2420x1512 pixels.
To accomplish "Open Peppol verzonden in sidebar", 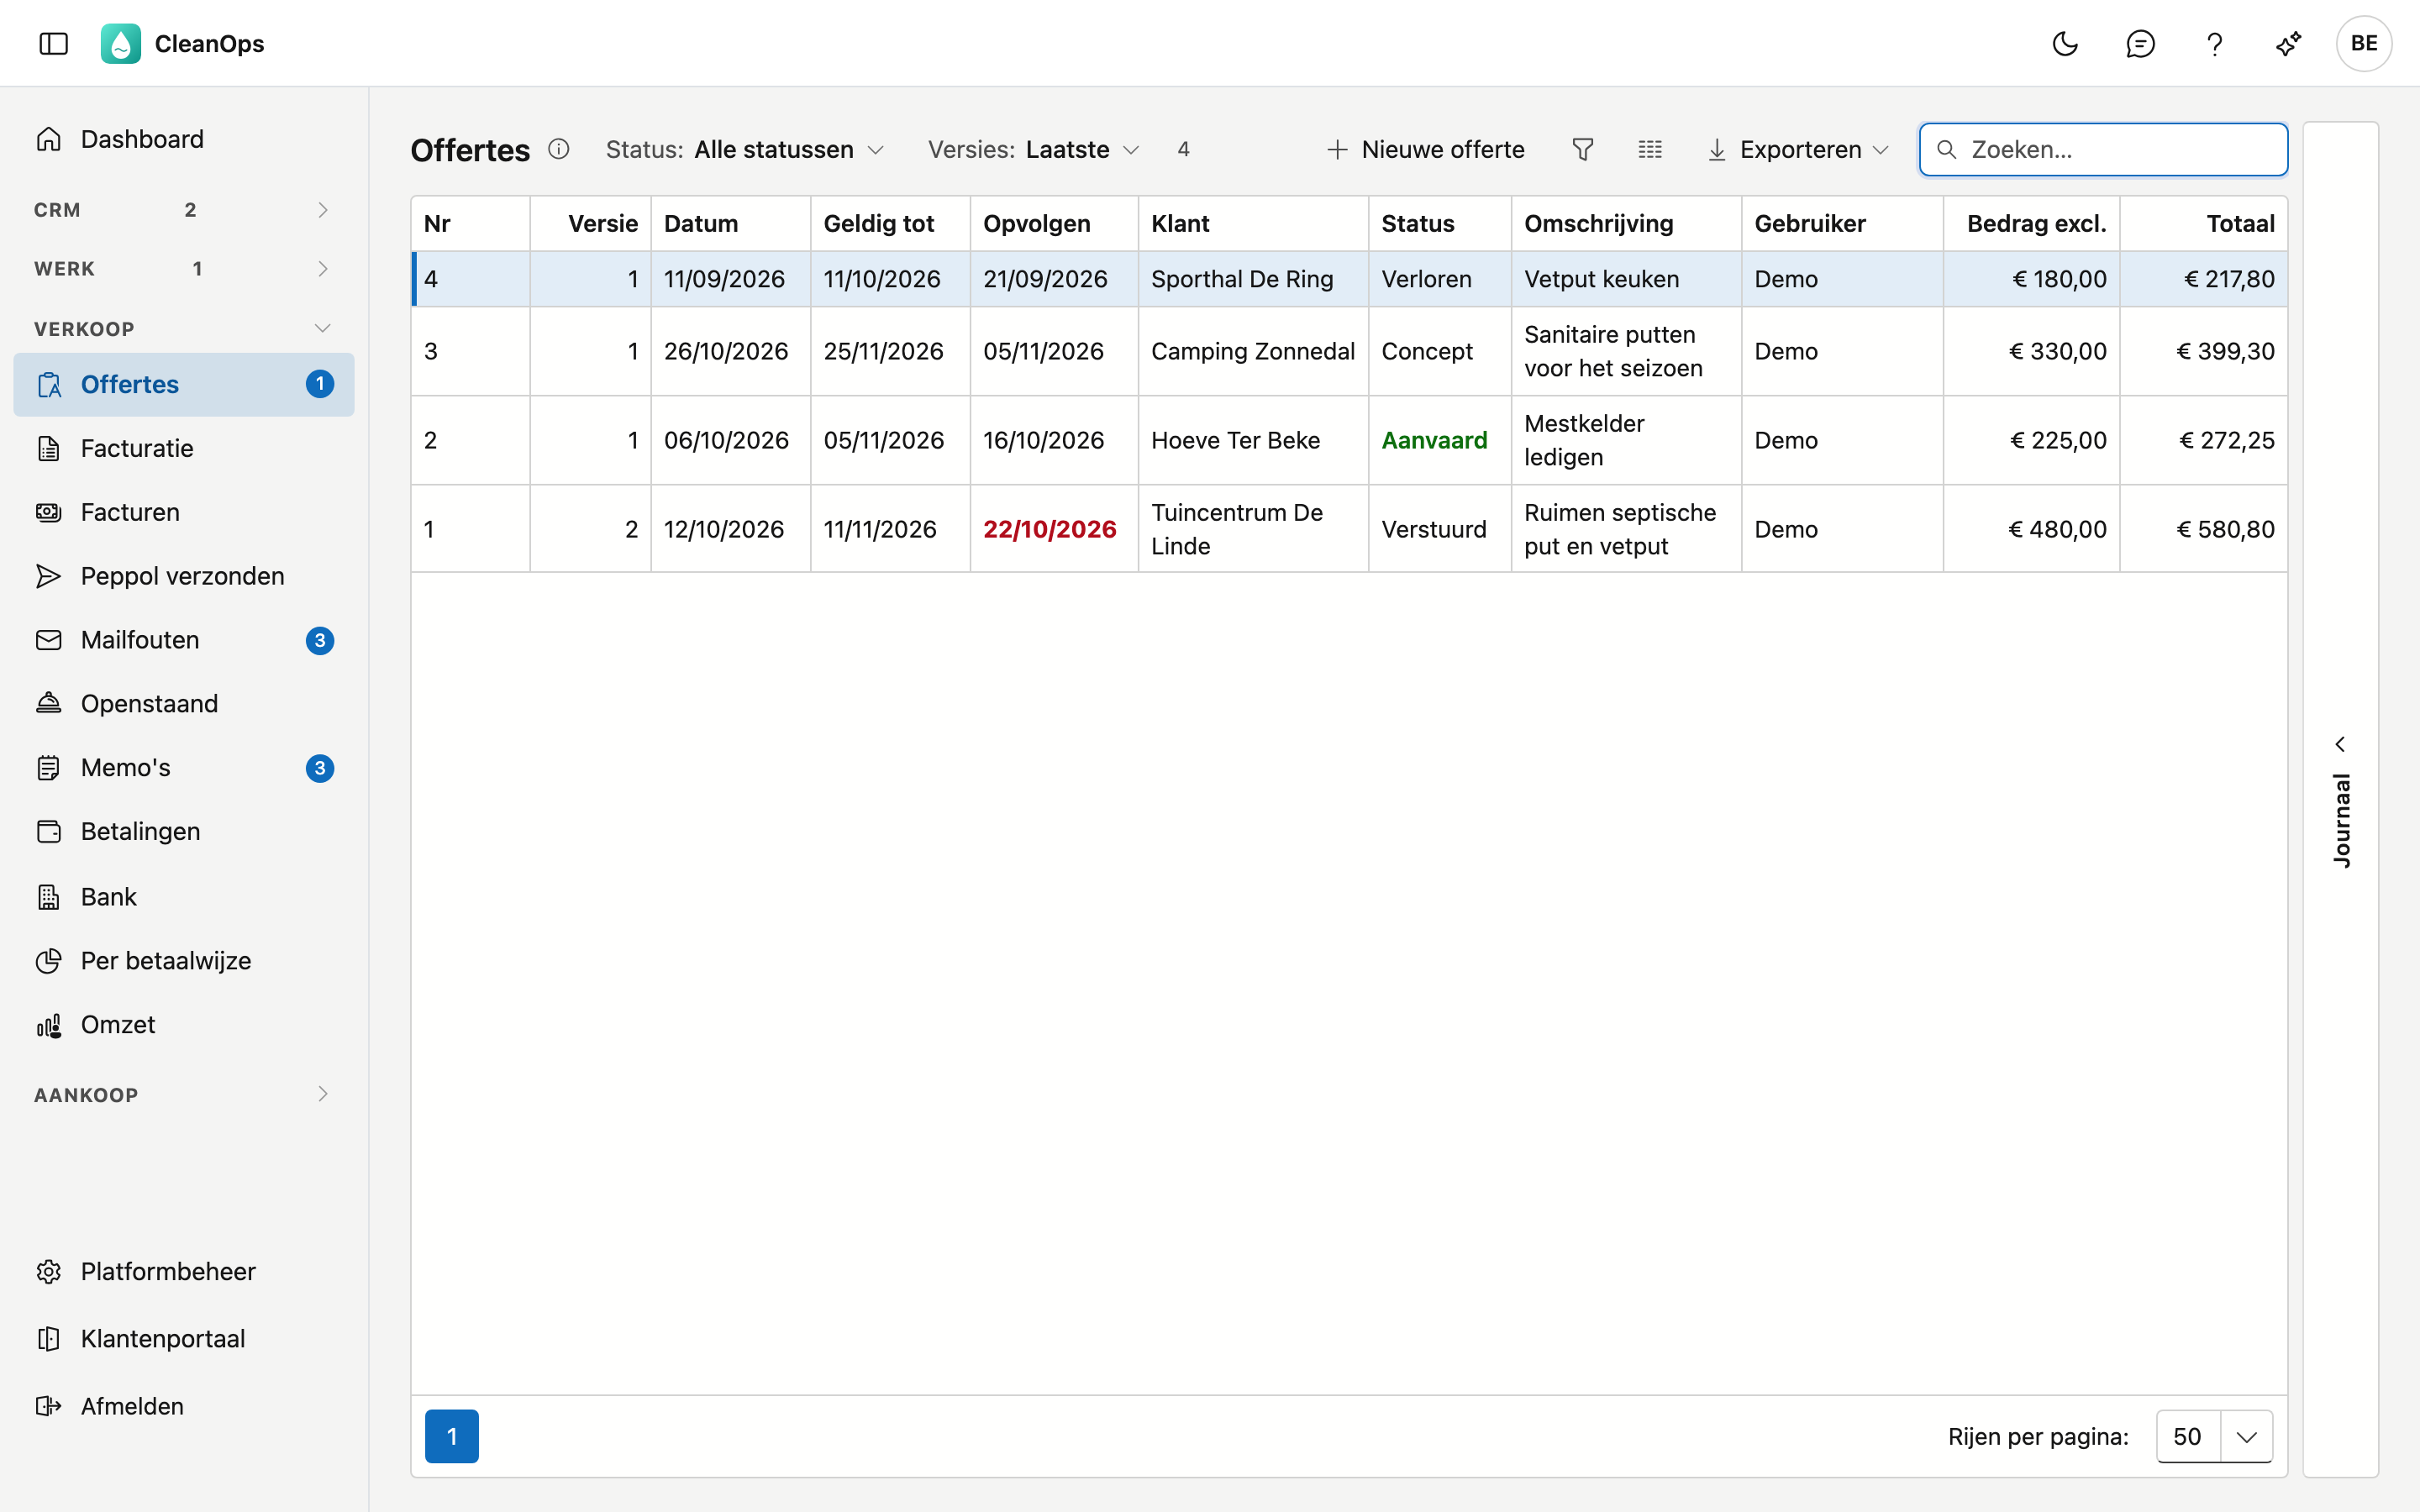I will pyautogui.click(x=184, y=576).
